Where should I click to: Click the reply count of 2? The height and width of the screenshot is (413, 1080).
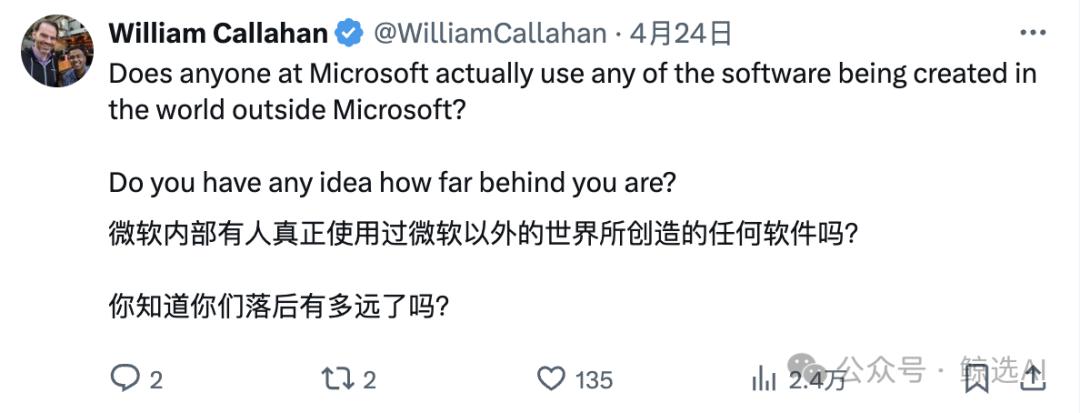coord(156,380)
